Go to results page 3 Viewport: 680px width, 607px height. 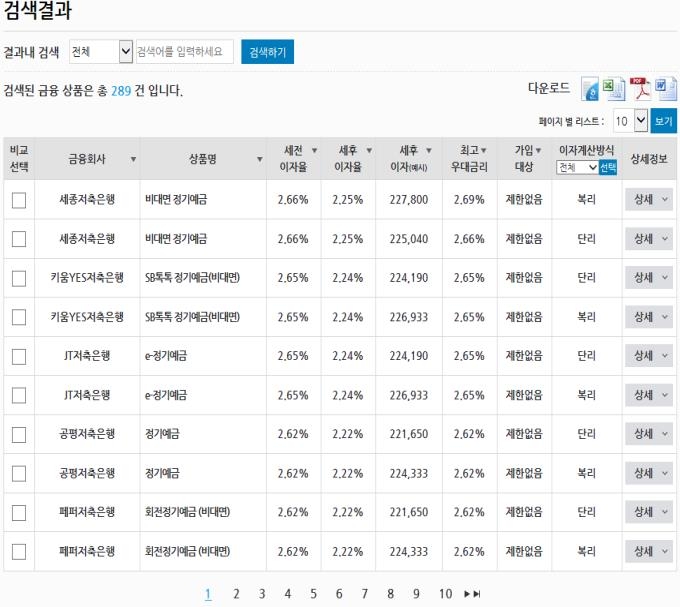click(x=262, y=594)
